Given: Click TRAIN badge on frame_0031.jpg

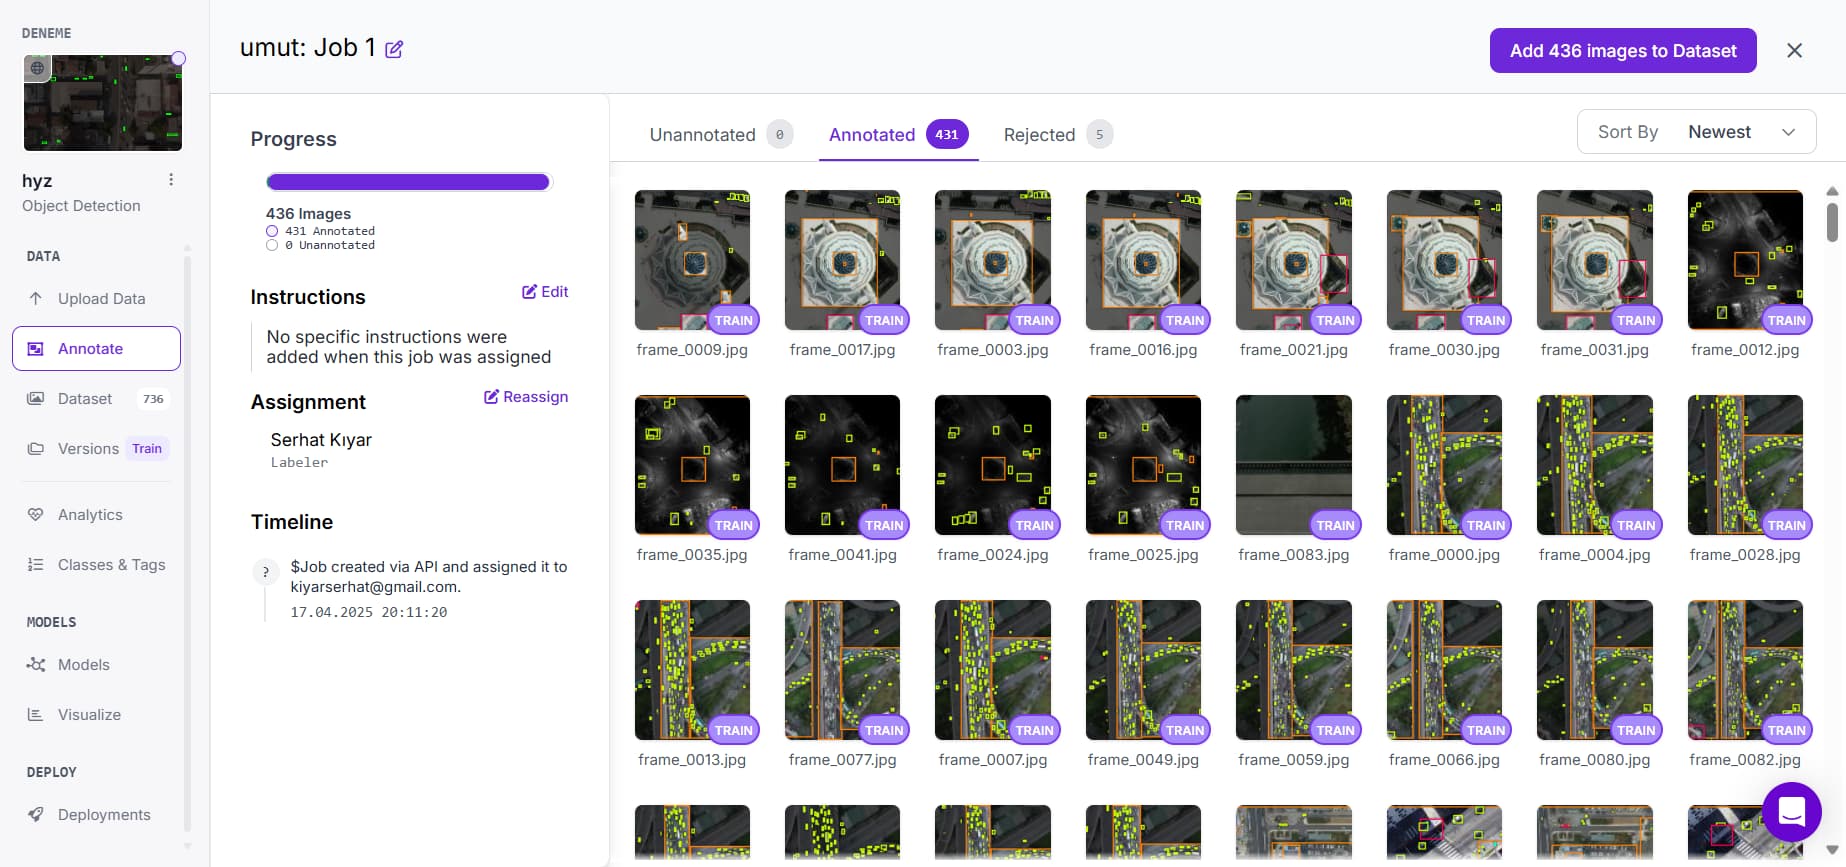Looking at the screenshot, I should 1636,320.
